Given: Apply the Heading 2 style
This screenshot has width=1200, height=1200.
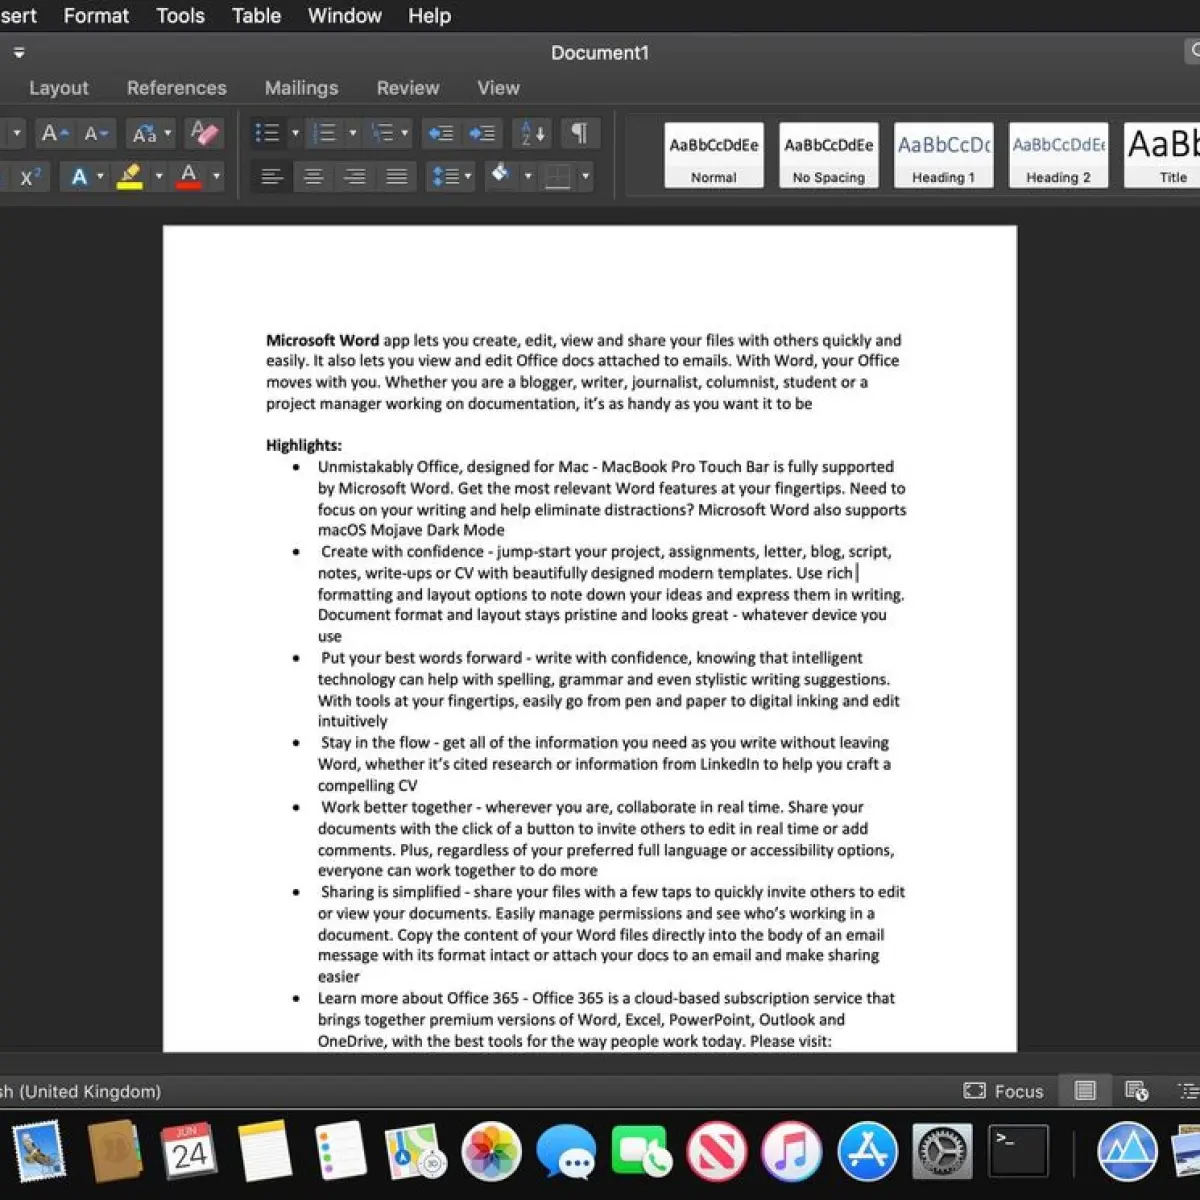Looking at the screenshot, I should click(x=1059, y=155).
